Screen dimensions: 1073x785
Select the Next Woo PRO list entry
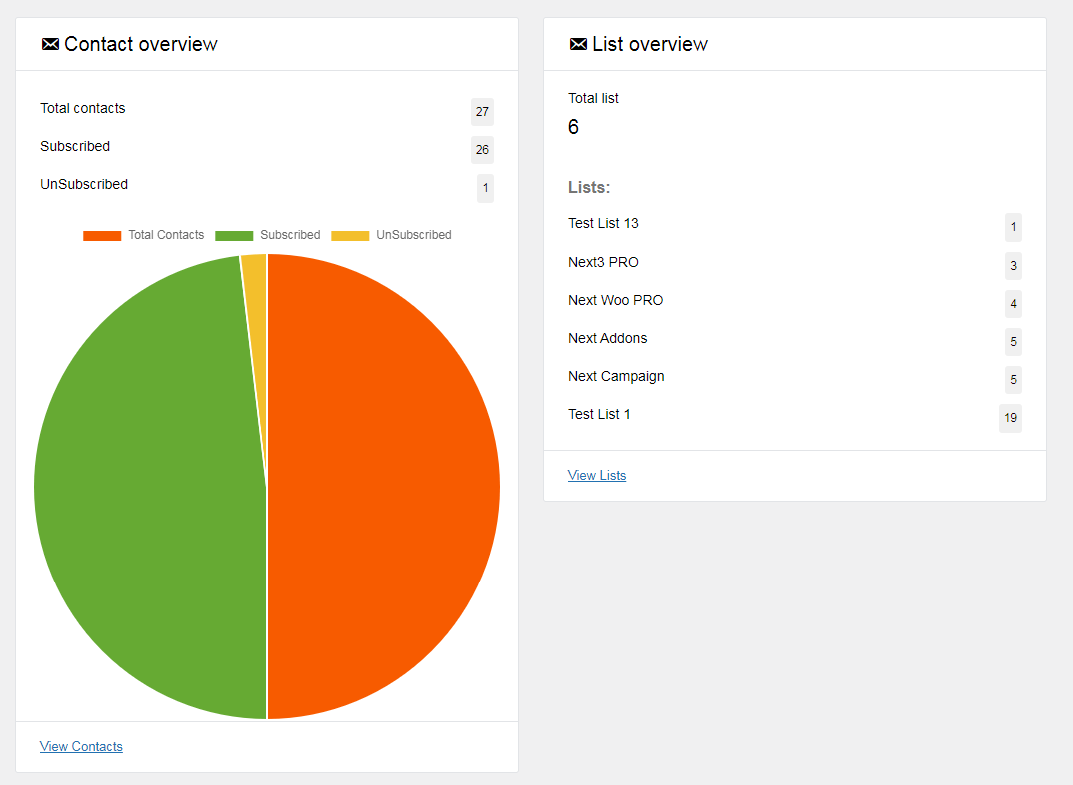click(615, 299)
